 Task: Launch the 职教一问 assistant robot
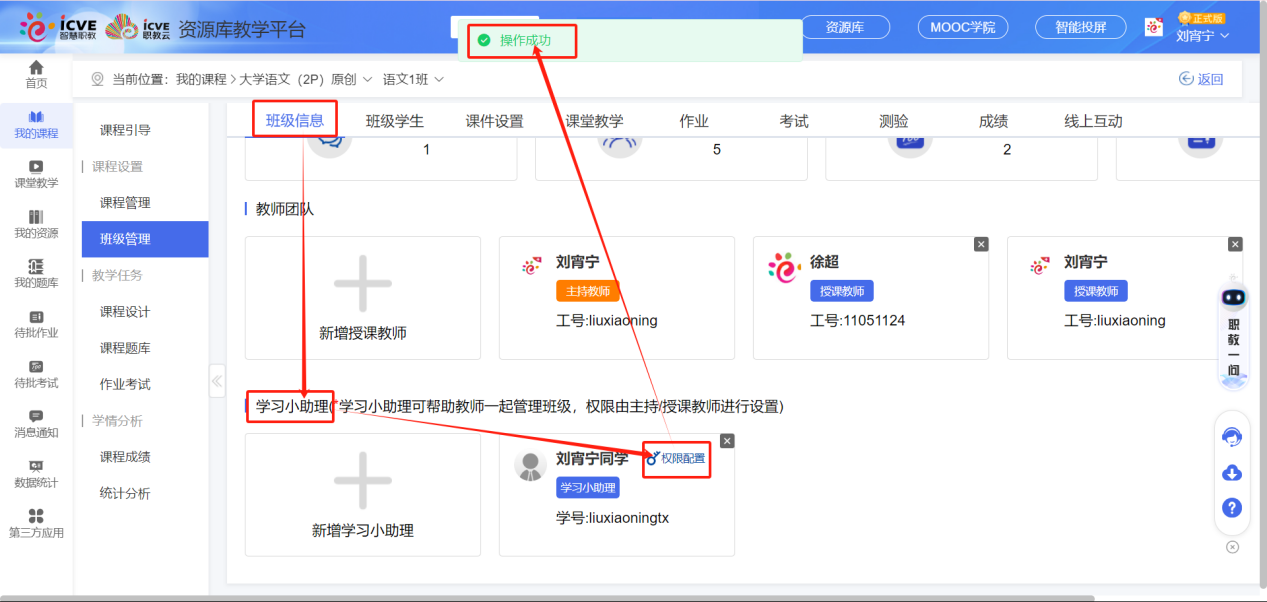(1233, 320)
